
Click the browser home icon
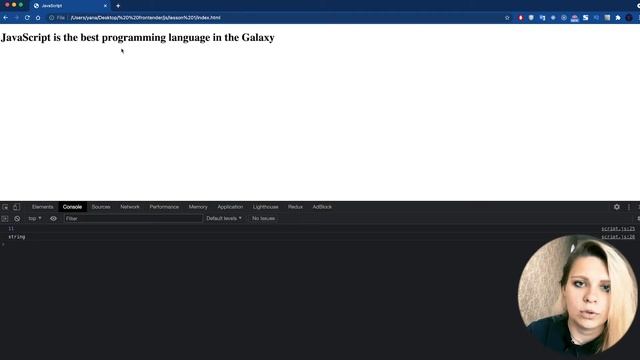(x=38, y=18)
